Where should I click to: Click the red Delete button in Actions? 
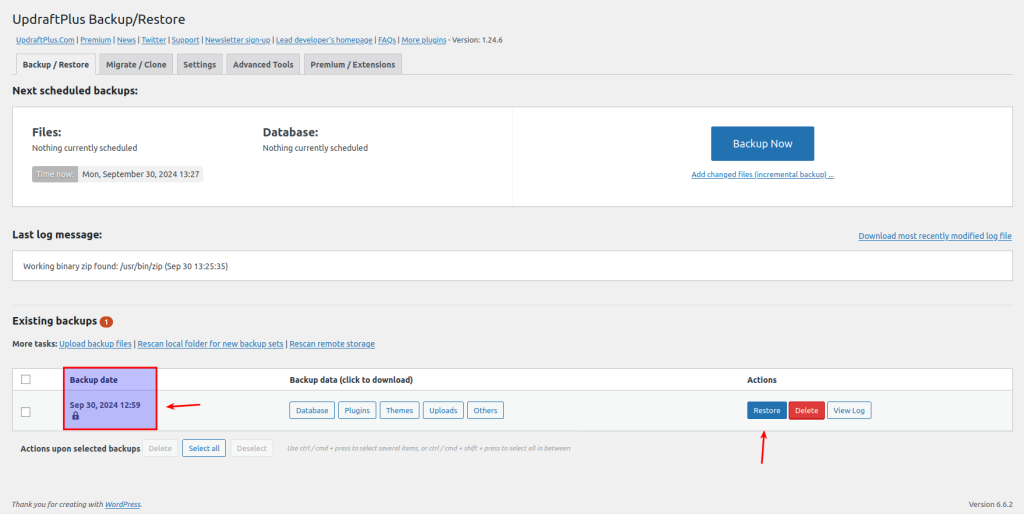[x=807, y=410]
